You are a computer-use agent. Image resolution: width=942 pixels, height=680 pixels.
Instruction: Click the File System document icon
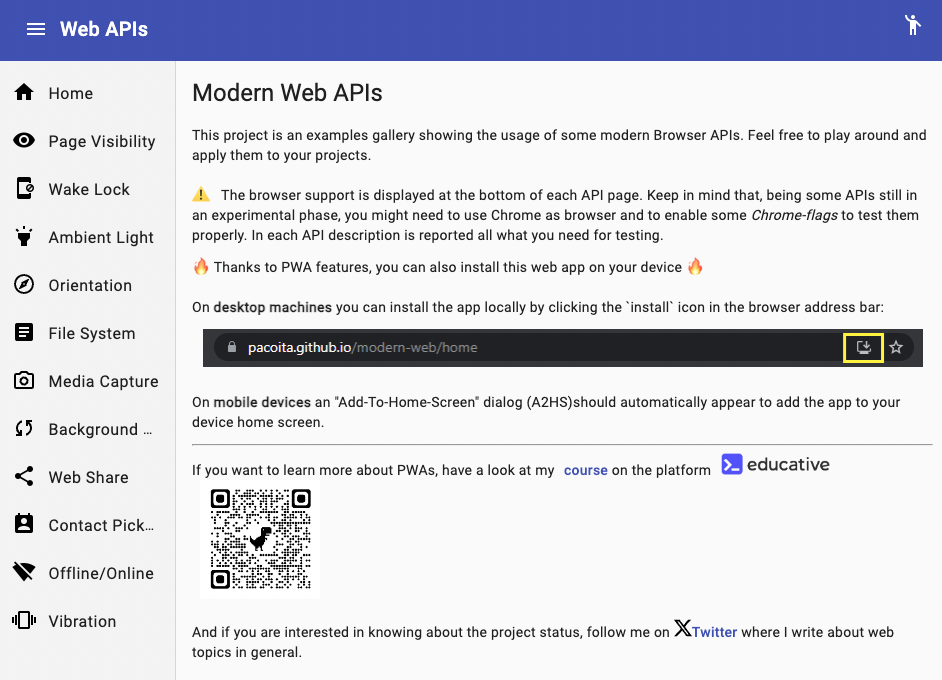point(24,333)
